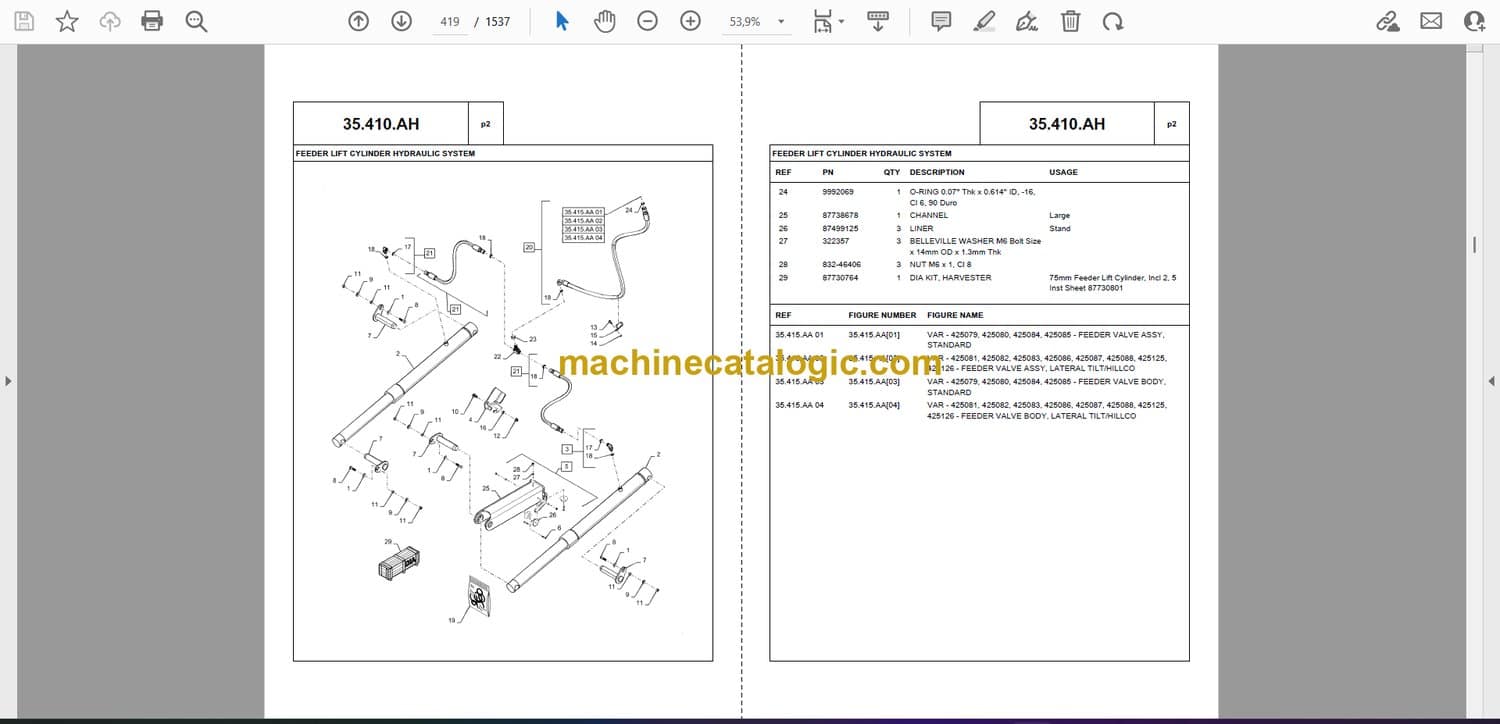This screenshot has width=1500, height=724.
Task: Click the usage value Large
Action: (x=1059, y=216)
